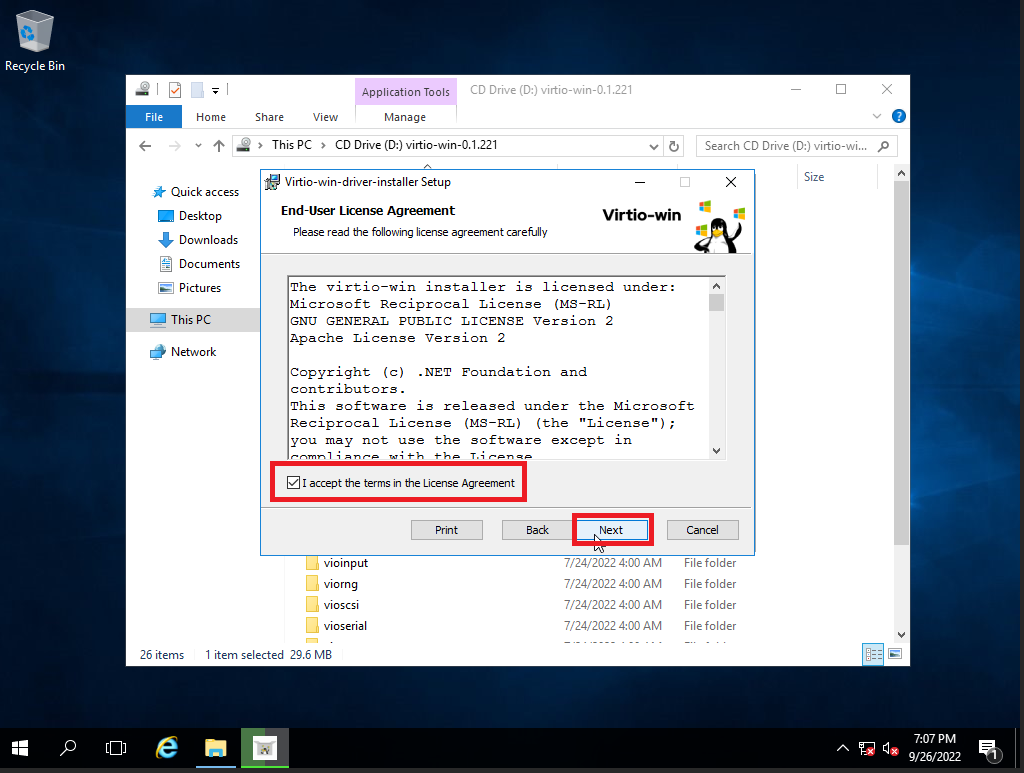Open the File menu tab
Viewport: 1024px width, 773px height.
(x=154, y=117)
